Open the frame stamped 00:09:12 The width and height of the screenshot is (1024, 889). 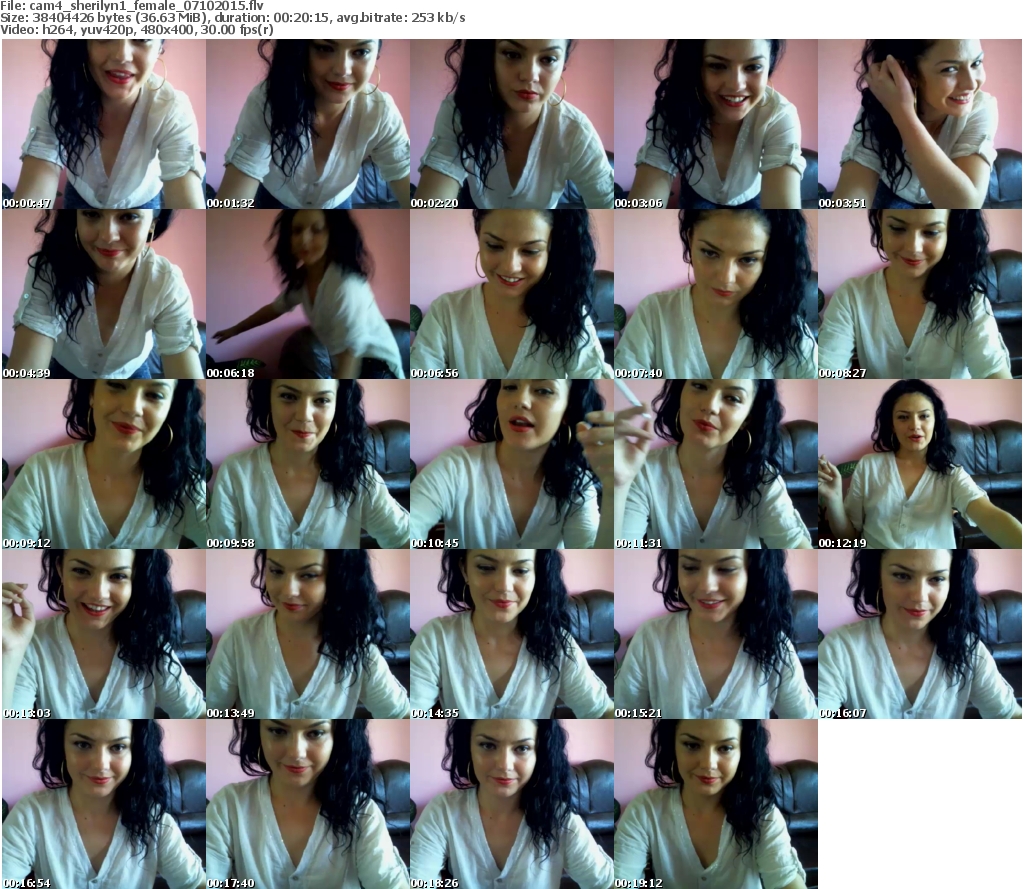104,464
